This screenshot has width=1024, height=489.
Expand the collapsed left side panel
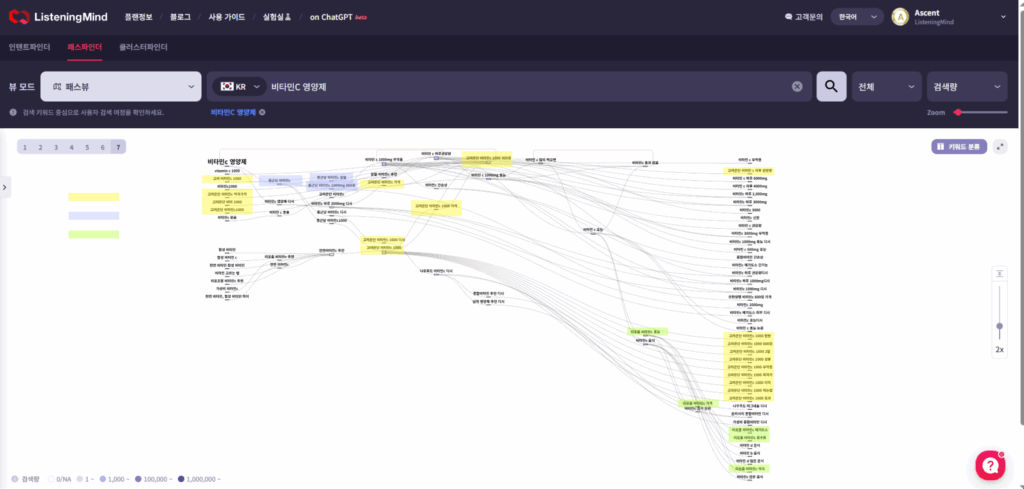(4, 186)
